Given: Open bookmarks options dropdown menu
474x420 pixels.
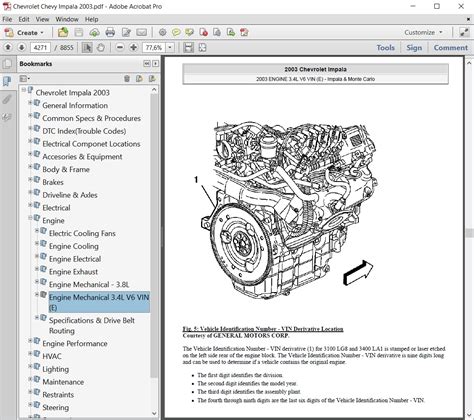Looking at the screenshot, I should pos(25,79).
